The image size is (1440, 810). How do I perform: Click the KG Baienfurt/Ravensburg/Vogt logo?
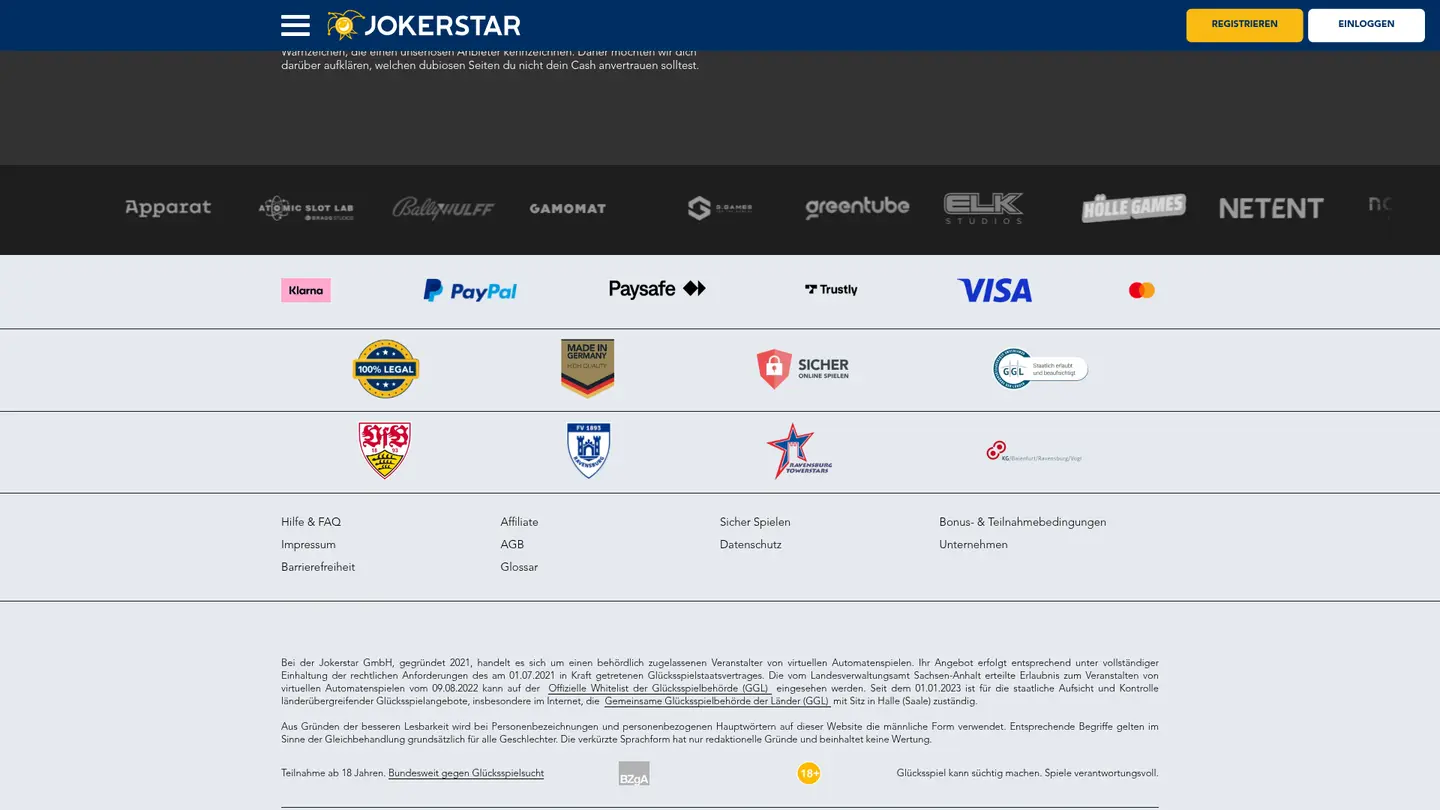[x=1034, y=452]
